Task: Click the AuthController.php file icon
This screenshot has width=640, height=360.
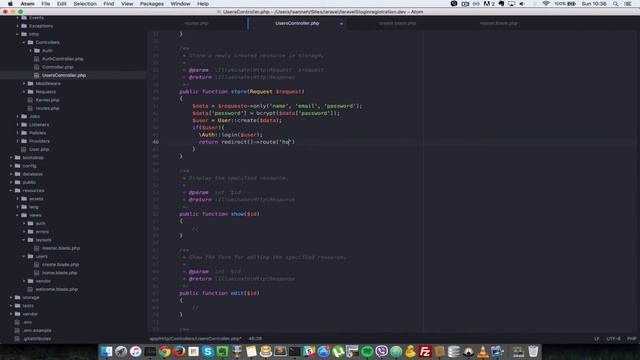Action: (36, 59)
